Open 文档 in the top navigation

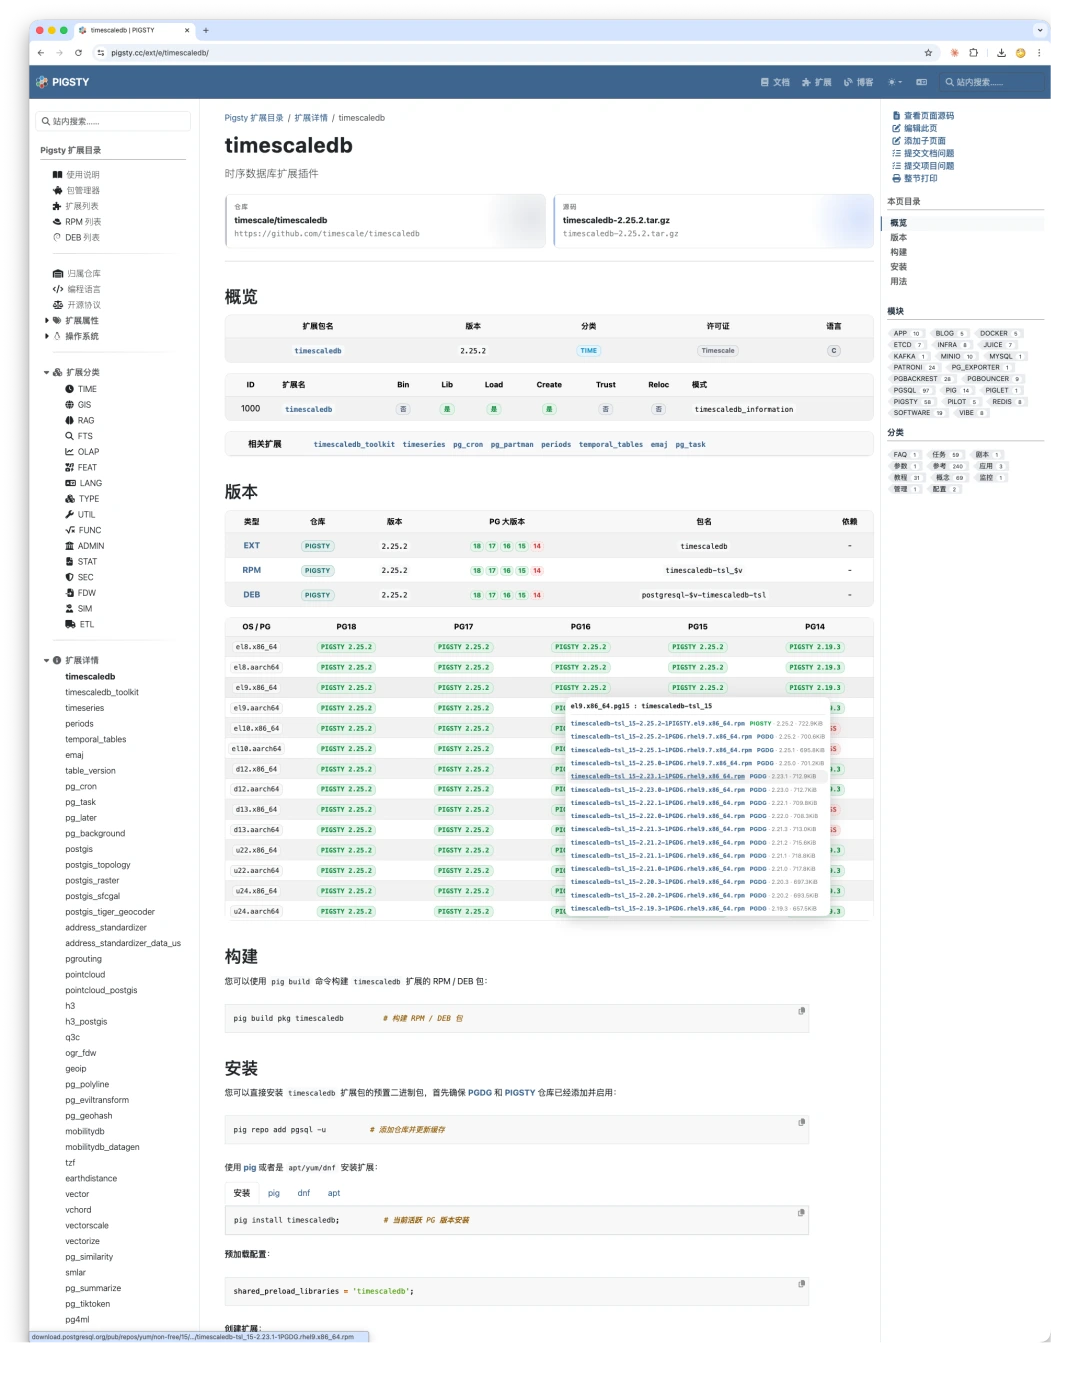point(775,82)
